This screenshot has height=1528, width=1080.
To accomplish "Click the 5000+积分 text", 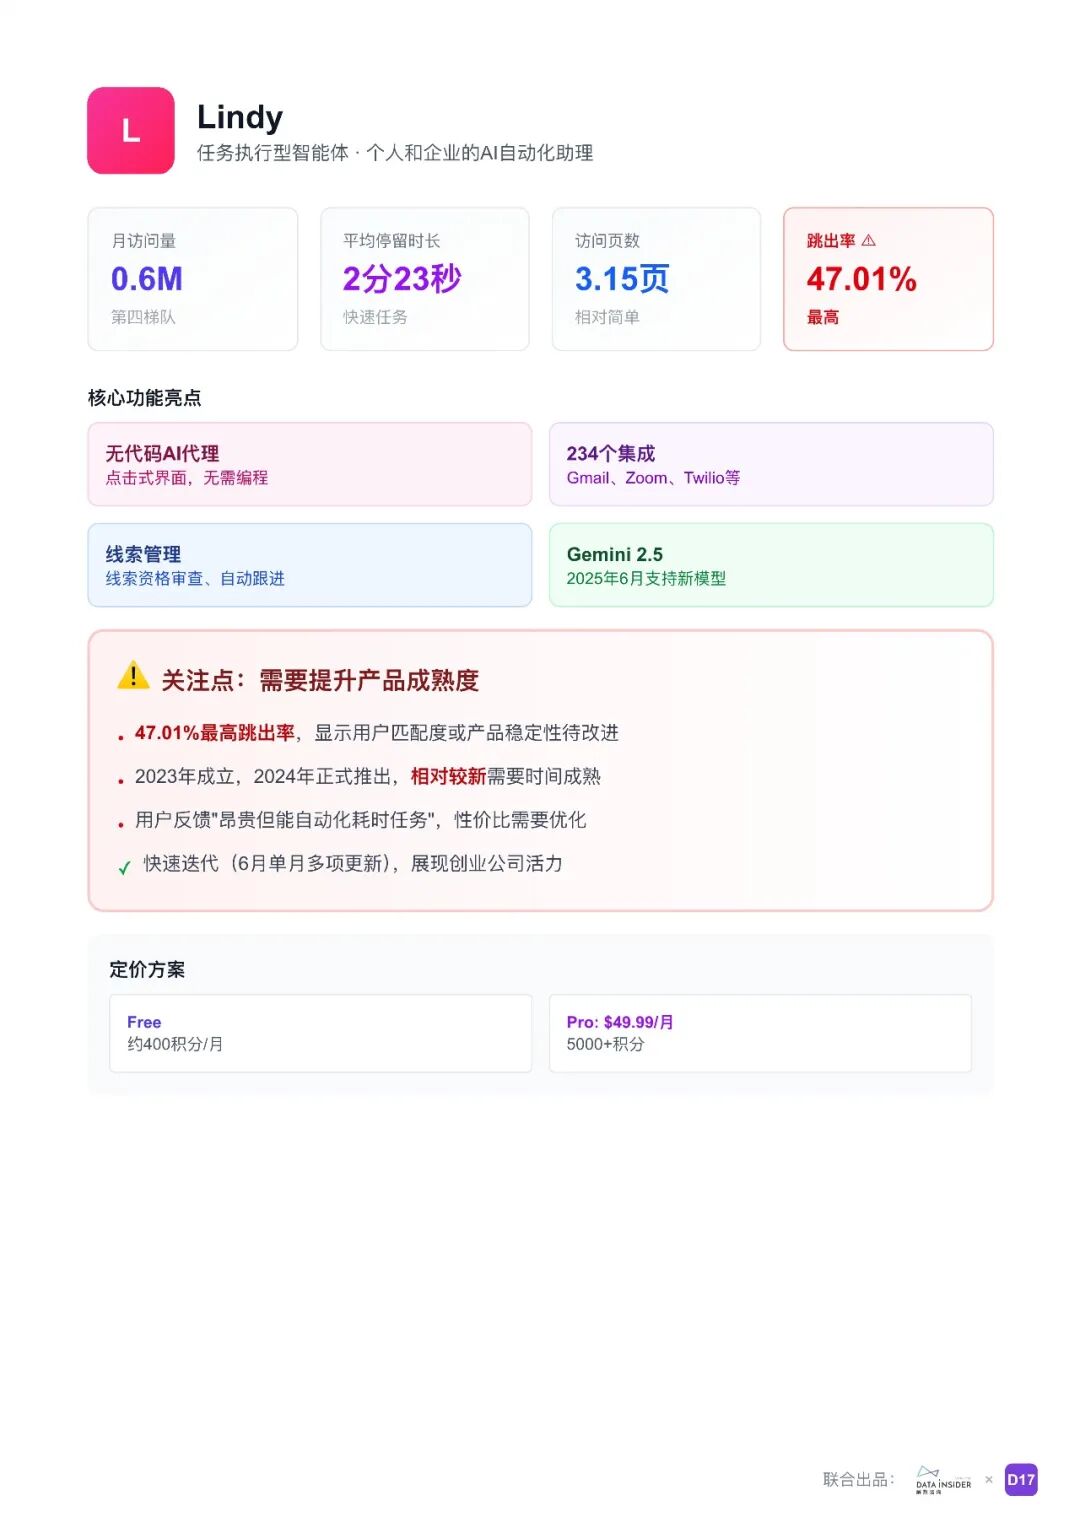I will coord(605,1044).
